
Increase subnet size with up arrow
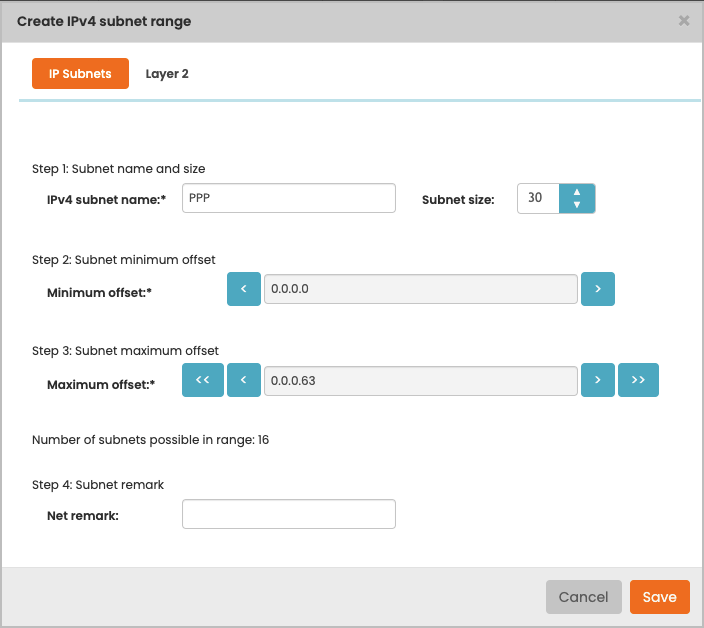[577, 192]
